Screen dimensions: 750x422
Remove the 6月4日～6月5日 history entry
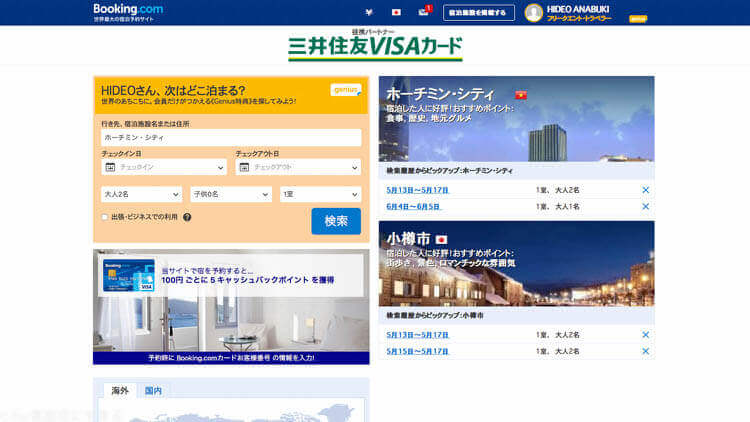(x=645, y=207)
